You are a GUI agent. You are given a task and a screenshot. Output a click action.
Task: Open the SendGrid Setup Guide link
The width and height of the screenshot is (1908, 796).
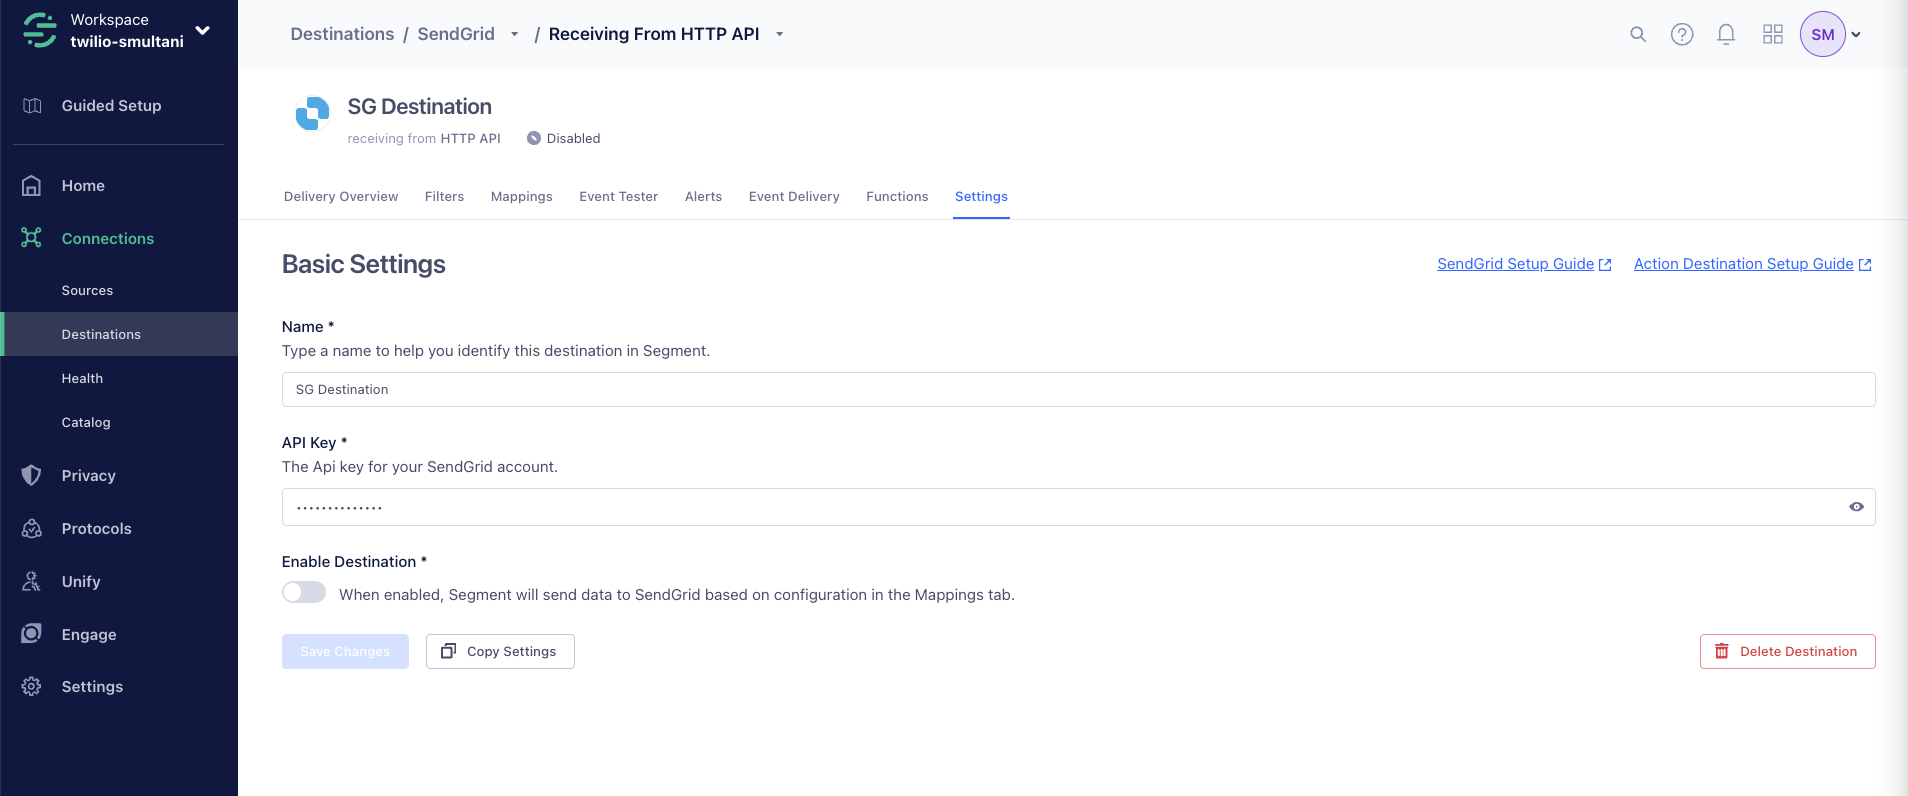tap(1515, 264)
